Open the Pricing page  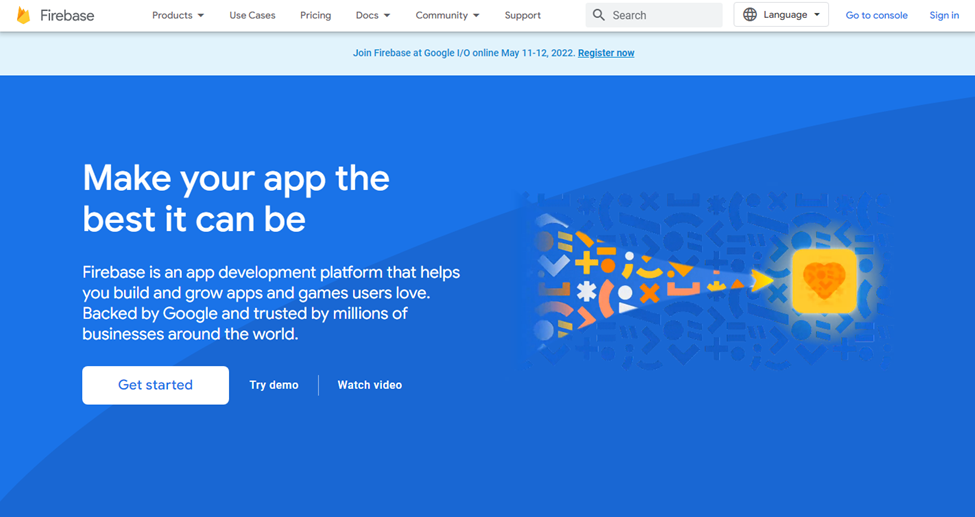pyautogui.click(x=316, y=15)
